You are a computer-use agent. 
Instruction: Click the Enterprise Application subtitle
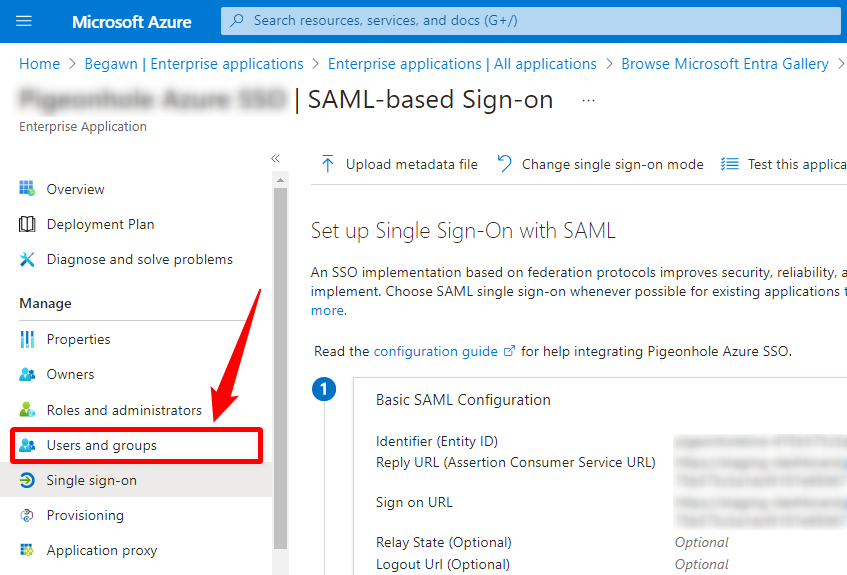pos(83,126)
